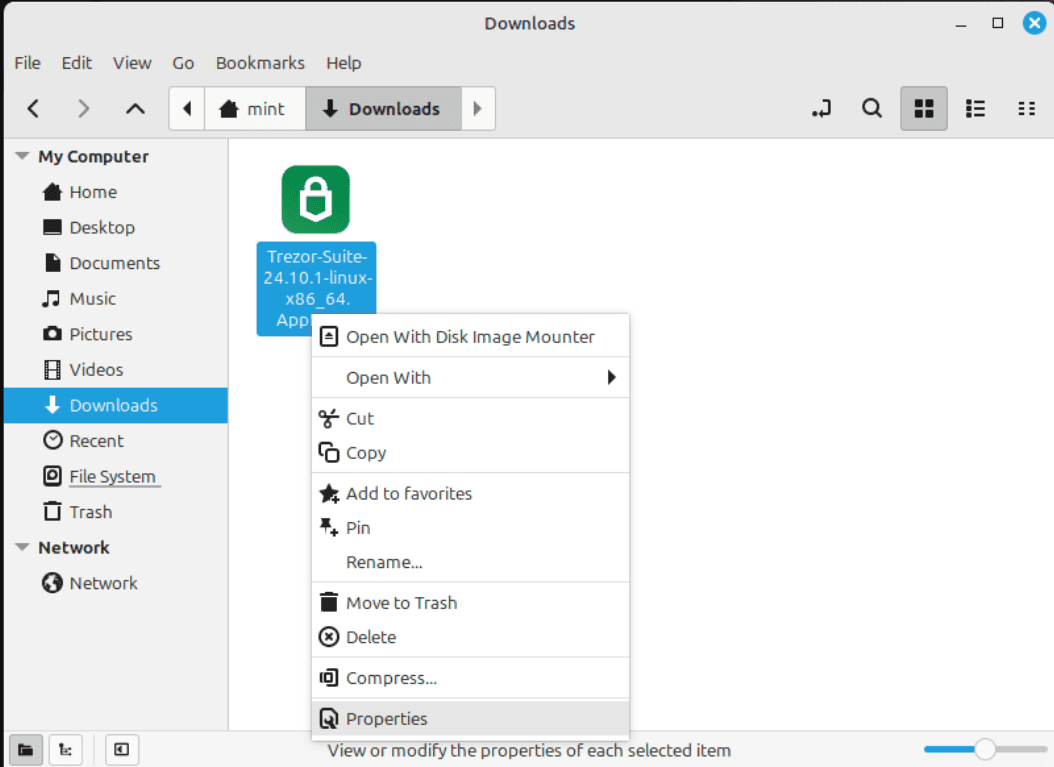
Task: Choose Open With Disk Image Mounter
Action: tap(471, 337)
